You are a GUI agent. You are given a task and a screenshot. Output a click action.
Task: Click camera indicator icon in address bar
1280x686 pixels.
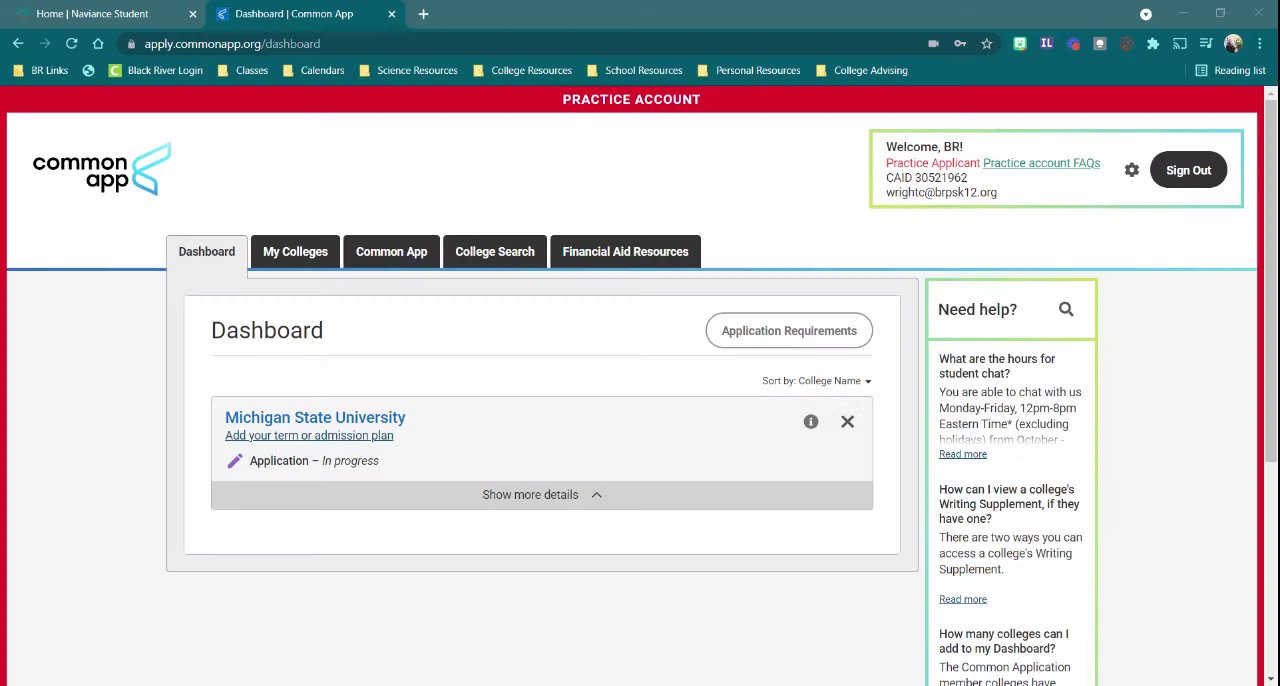(933, 44)
